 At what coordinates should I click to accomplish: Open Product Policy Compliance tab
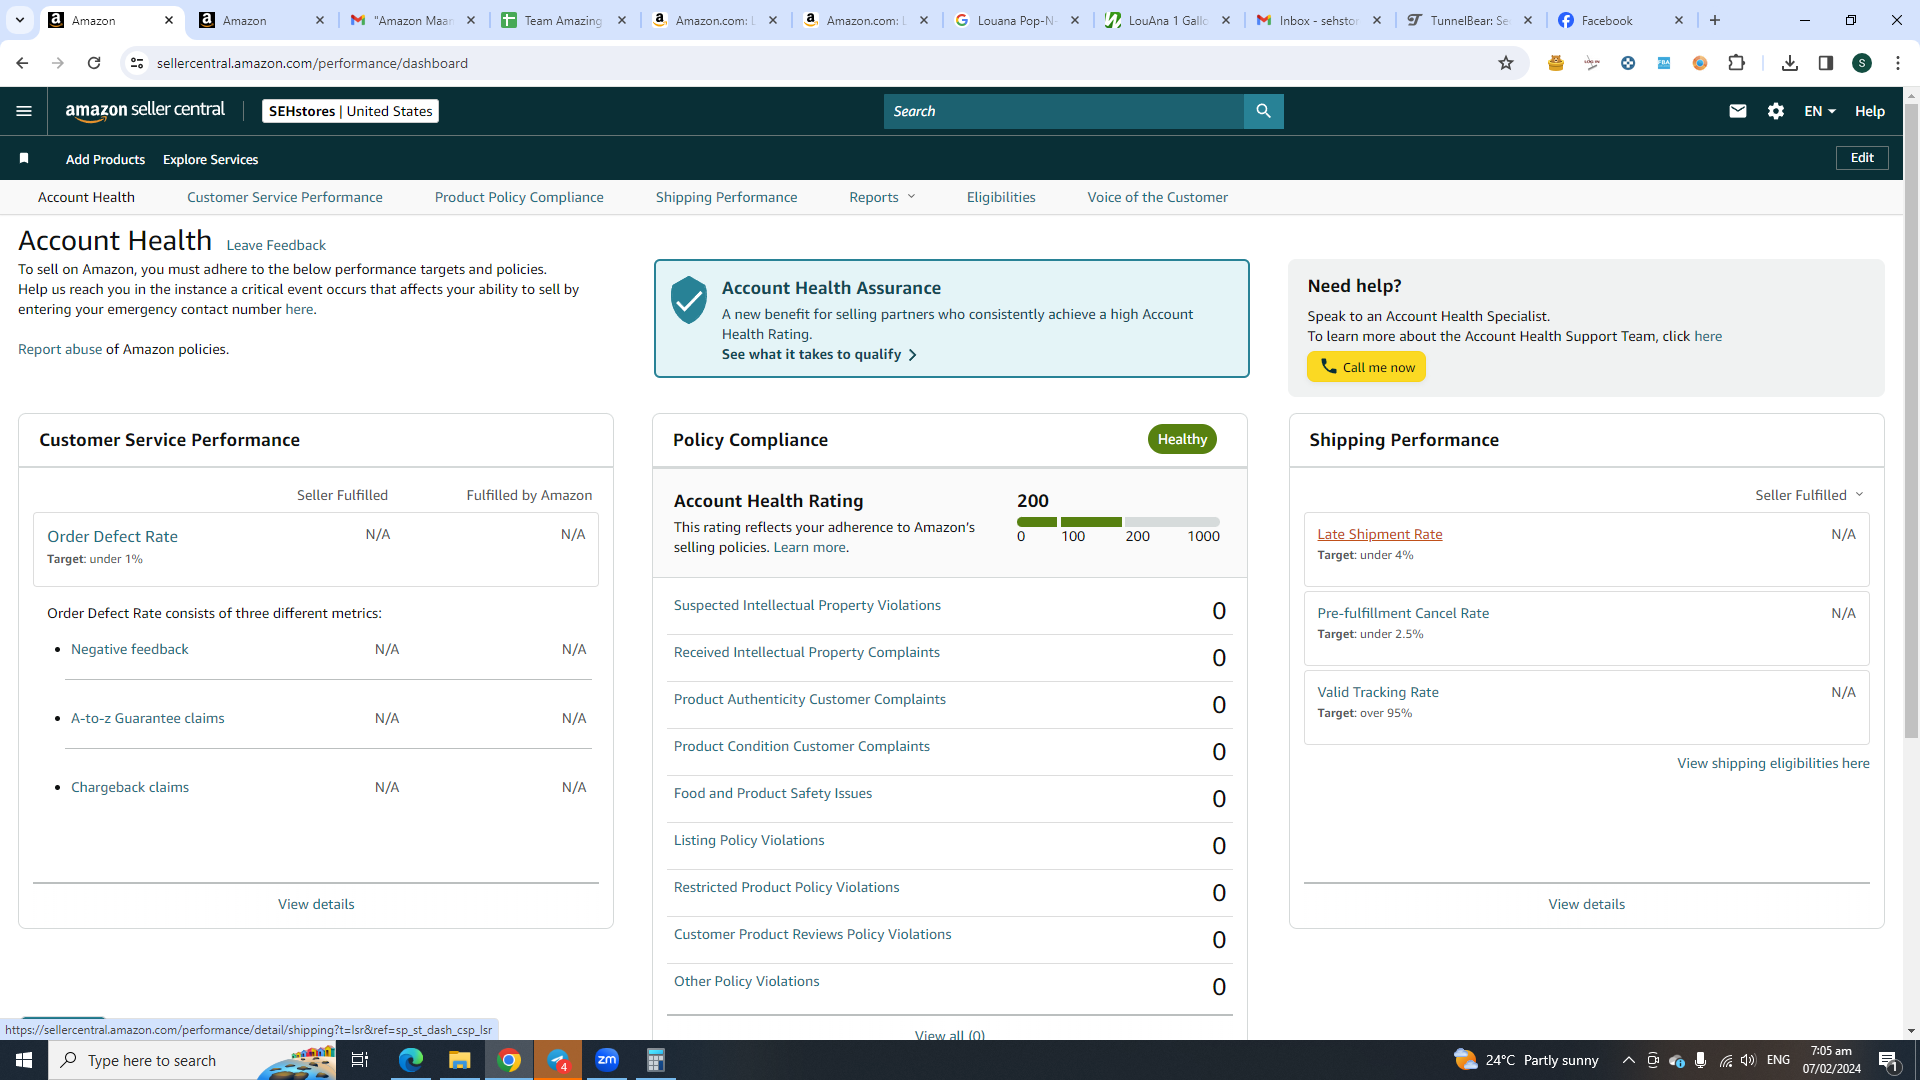pos(519,197)
